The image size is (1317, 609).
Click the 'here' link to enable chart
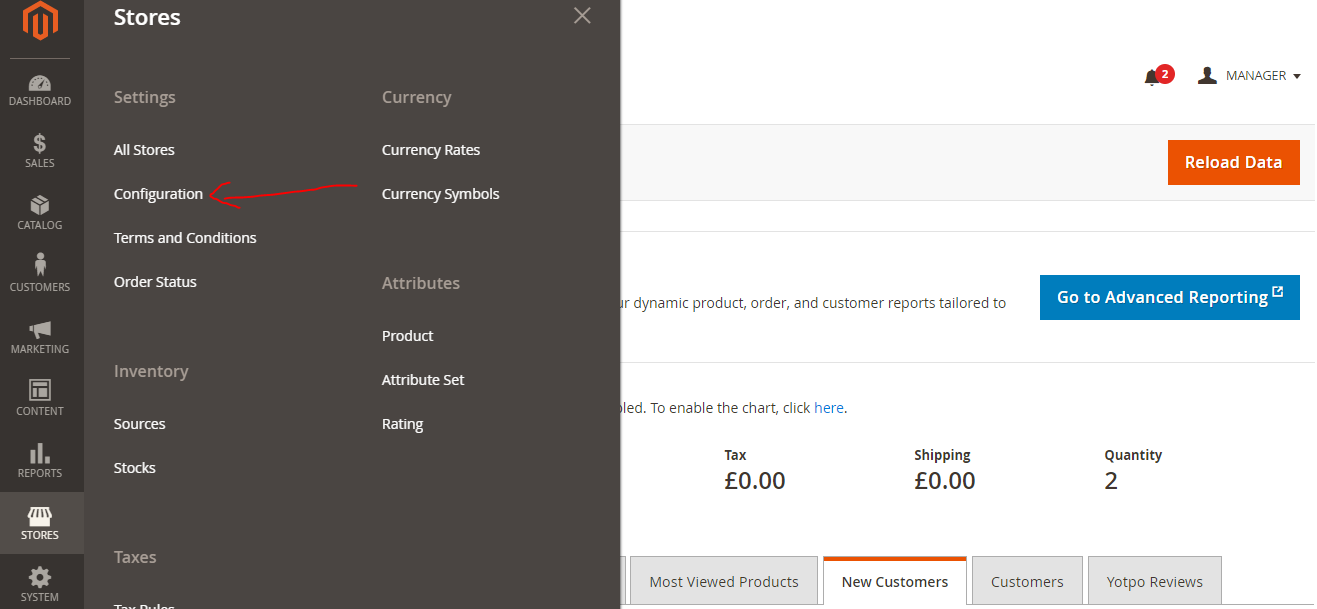coord(828,408)
